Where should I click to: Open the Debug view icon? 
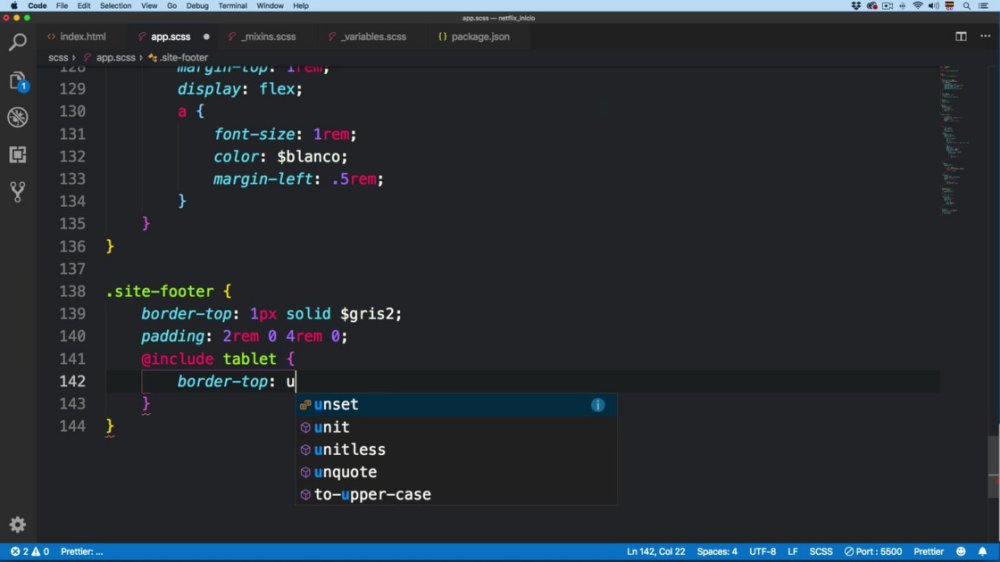coord(18,117)
